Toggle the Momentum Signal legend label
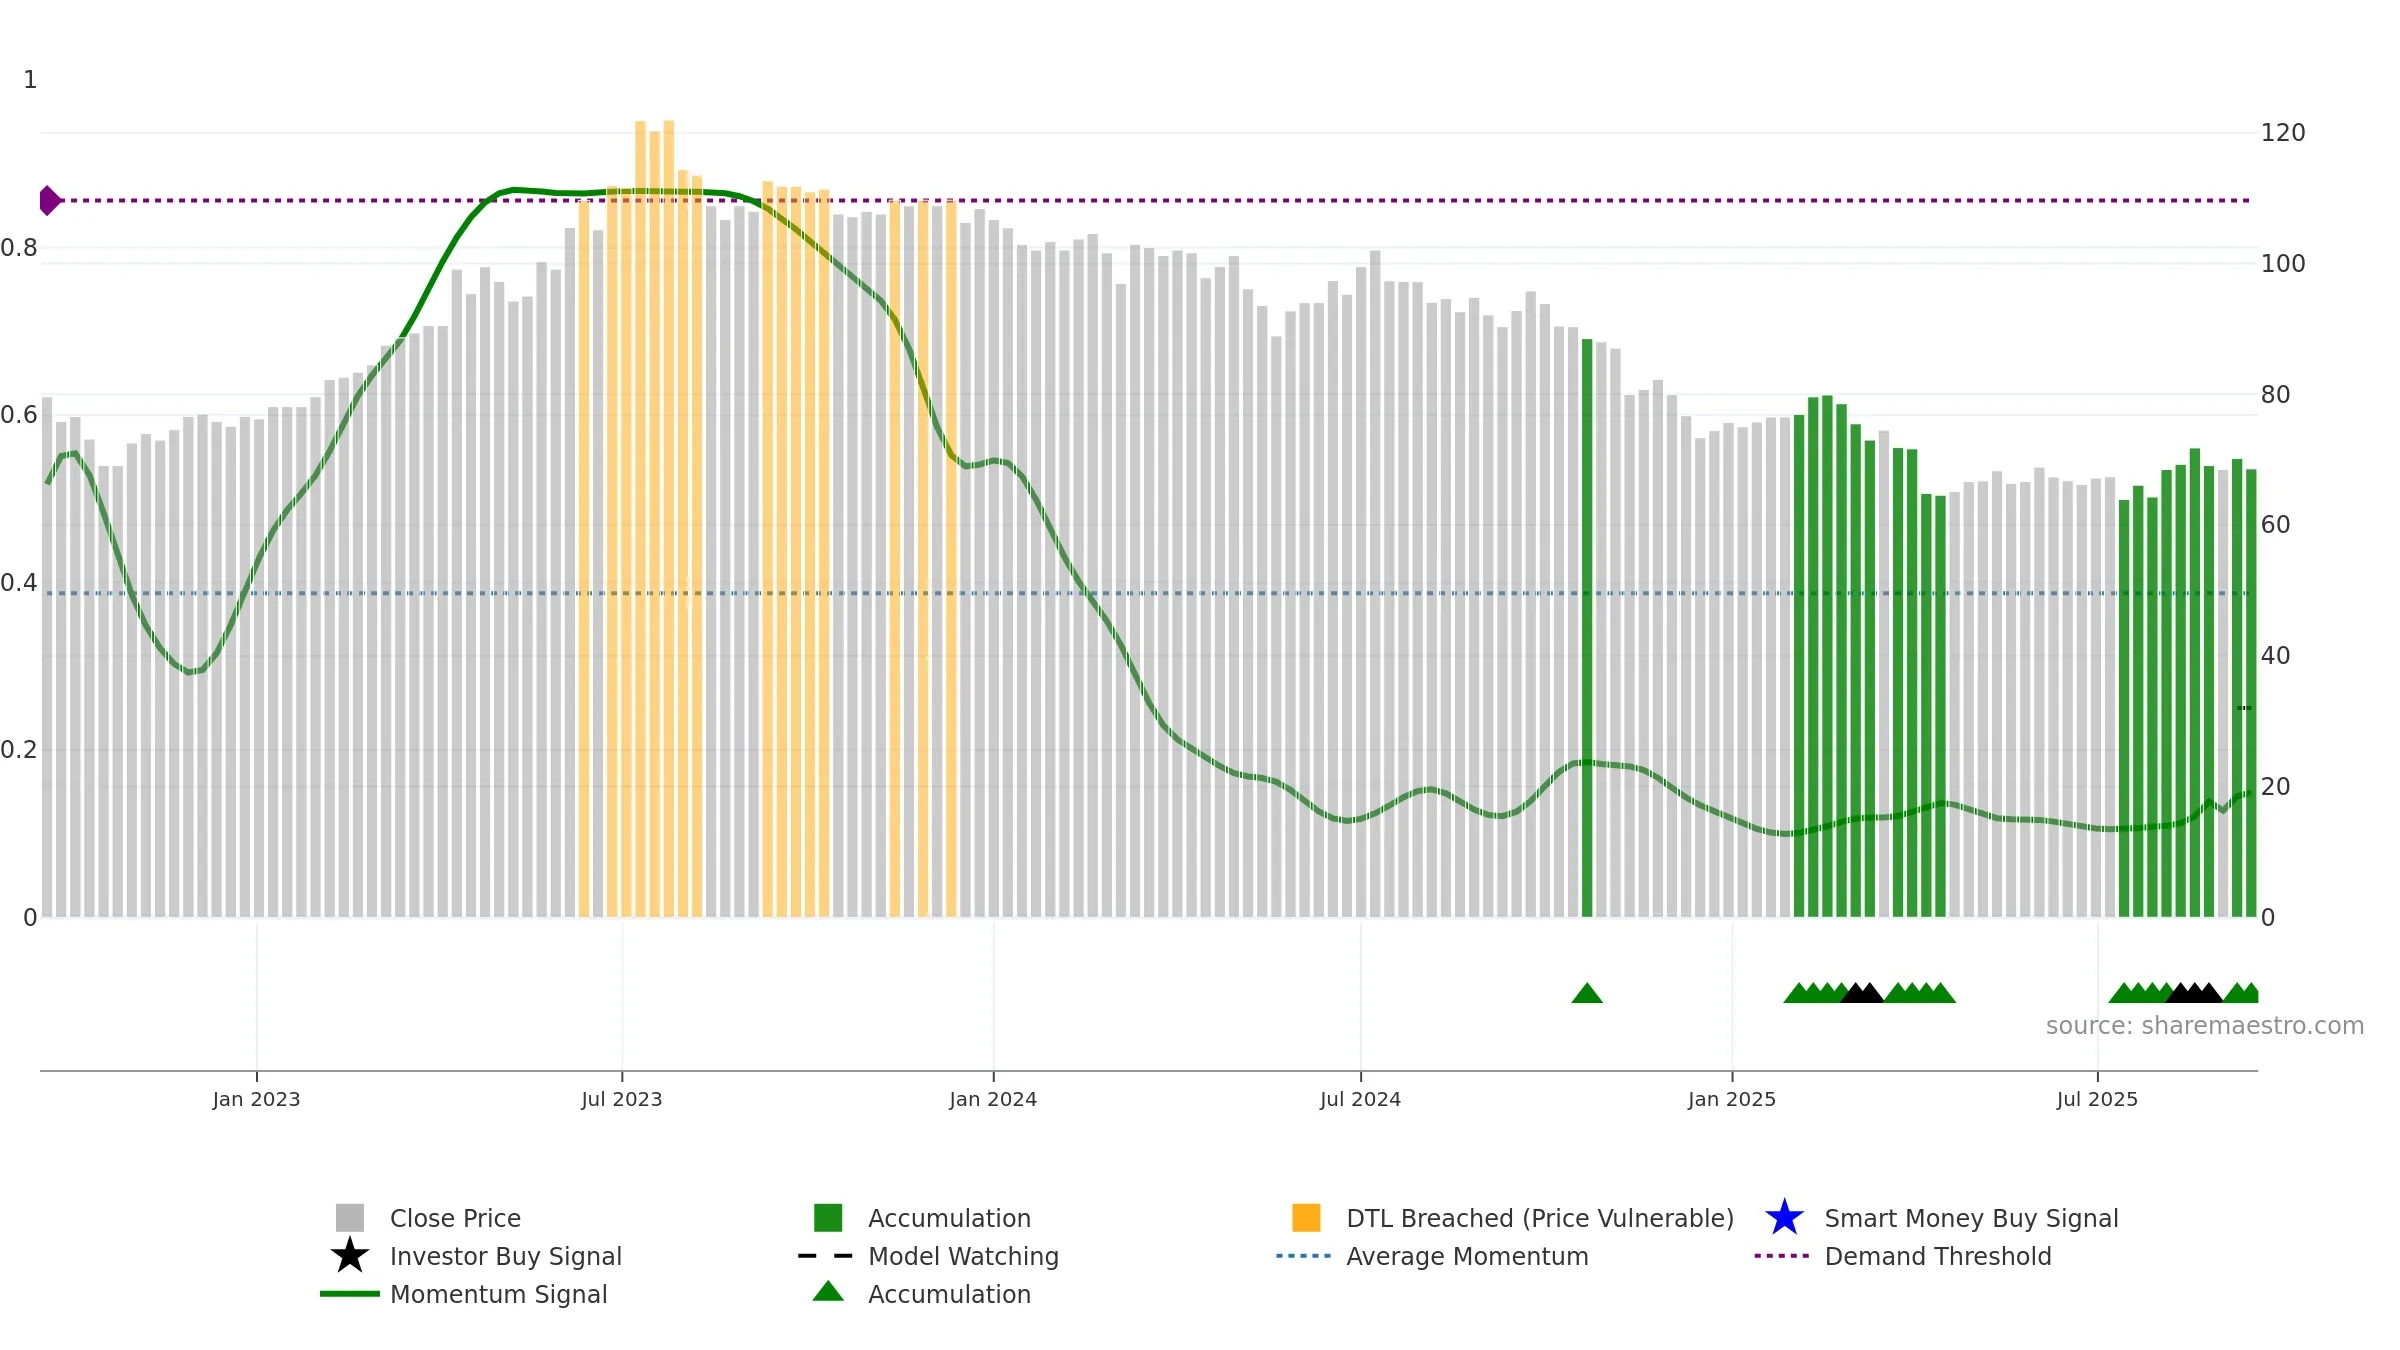2400x1350 pixels. point(498,1294)
